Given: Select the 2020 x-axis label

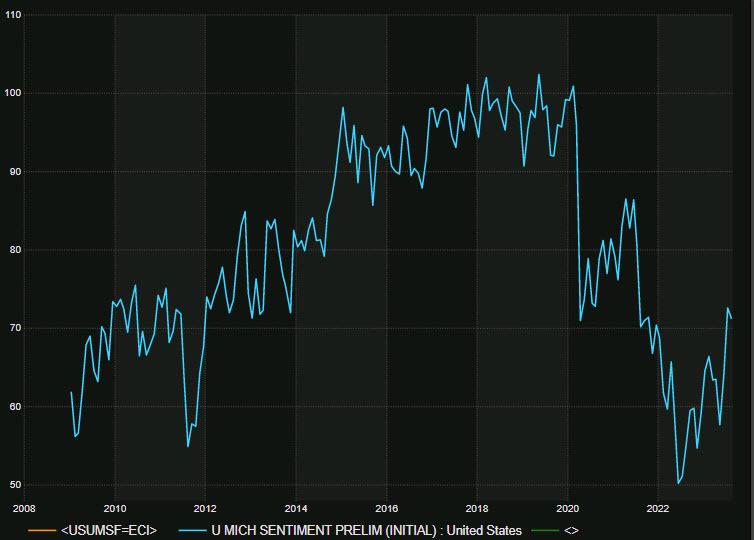Looking at the screenshot, I should (x=567, y=509).
